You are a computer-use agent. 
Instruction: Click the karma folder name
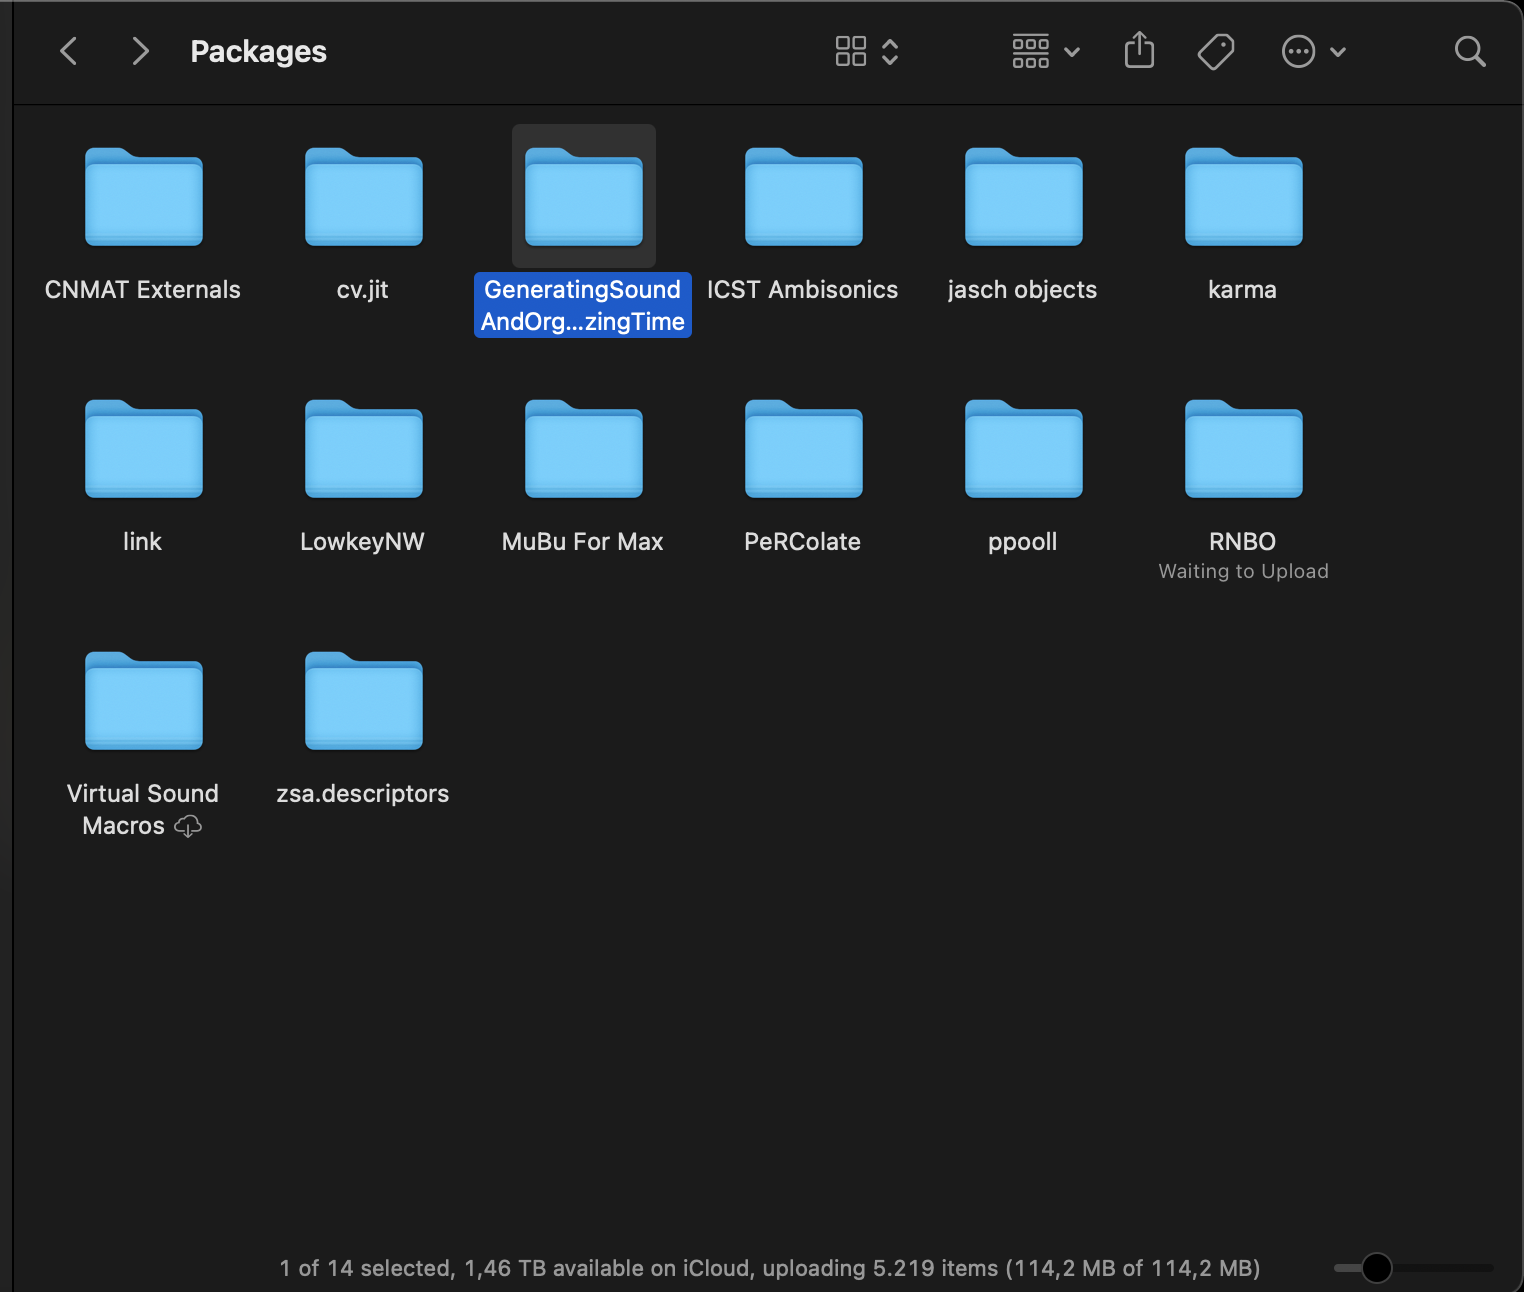[x=1243, y=290]
